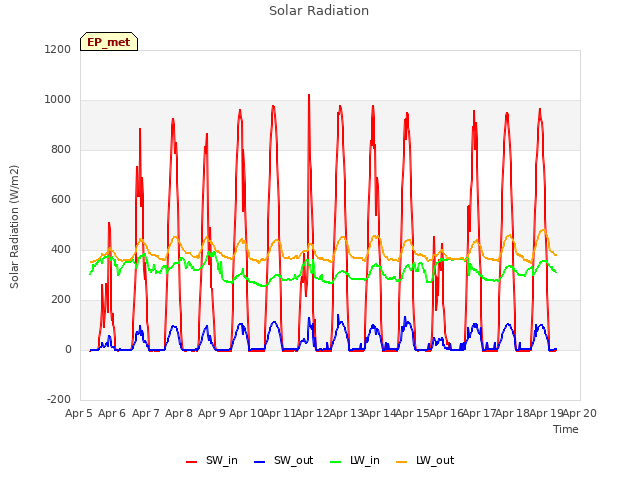
Task: Click the Solar Radiation (W/m2) y-axis title
Action: 14,227
